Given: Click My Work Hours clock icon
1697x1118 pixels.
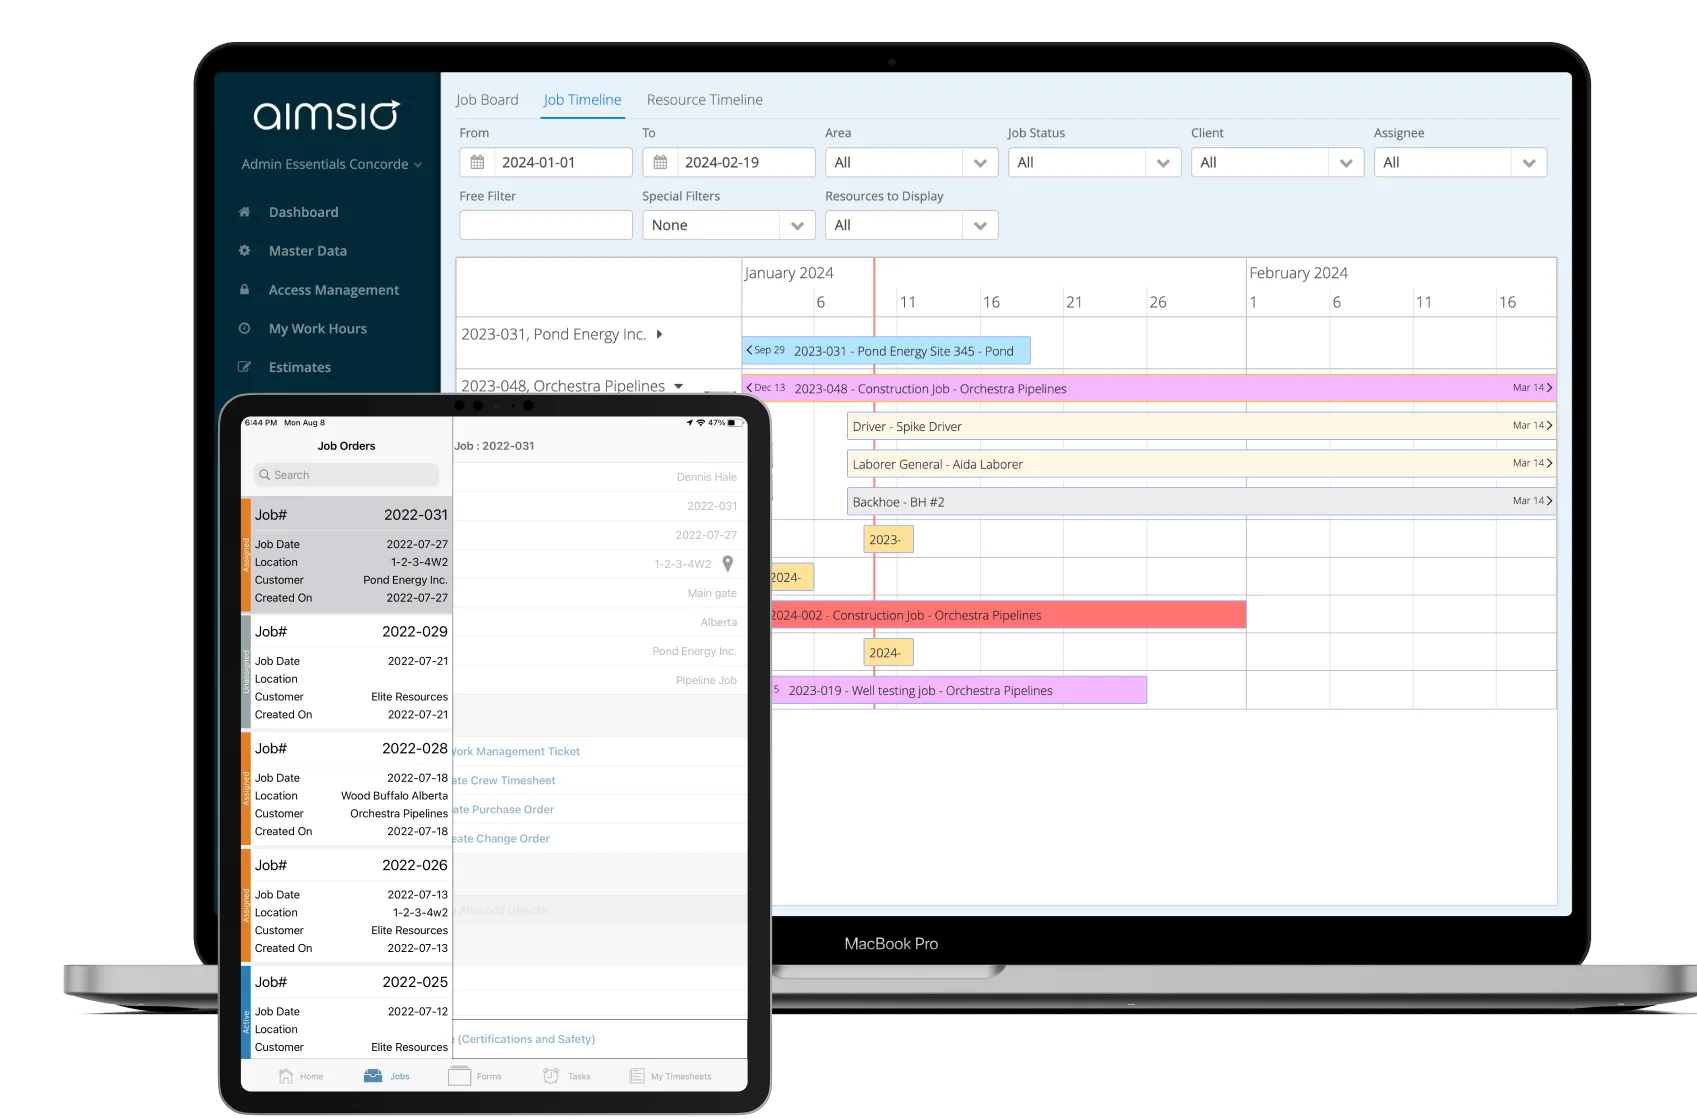Looking at the screenshot, I should click(x=244, y=328).
